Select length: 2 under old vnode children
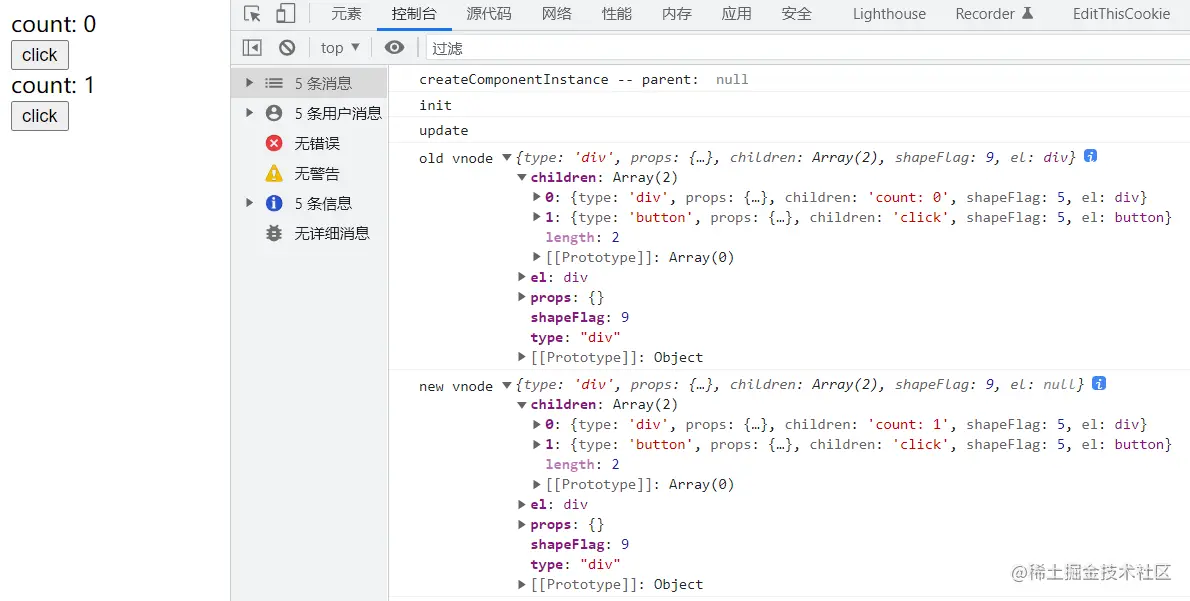Screen dimensions: 1190x601 click(583, 238)
